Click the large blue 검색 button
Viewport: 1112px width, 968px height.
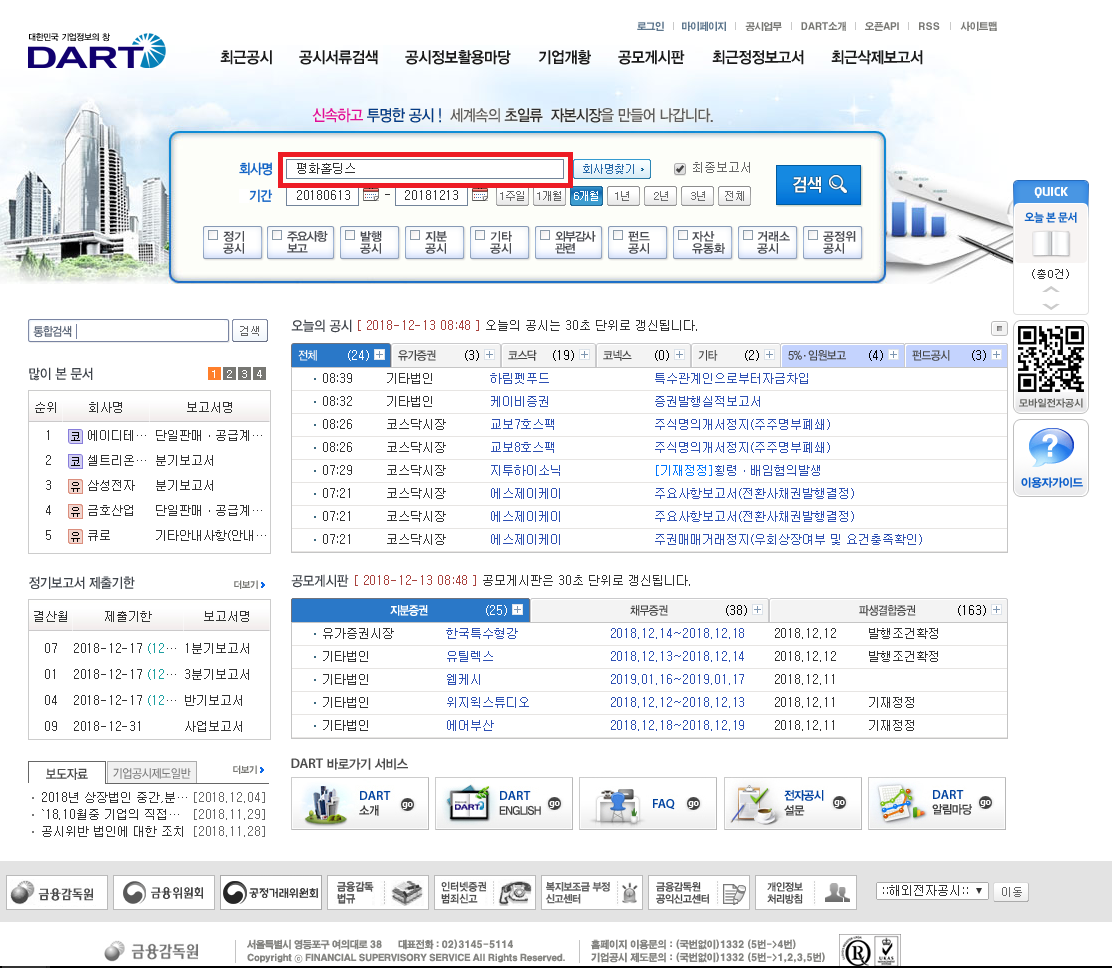click(818, 185)
